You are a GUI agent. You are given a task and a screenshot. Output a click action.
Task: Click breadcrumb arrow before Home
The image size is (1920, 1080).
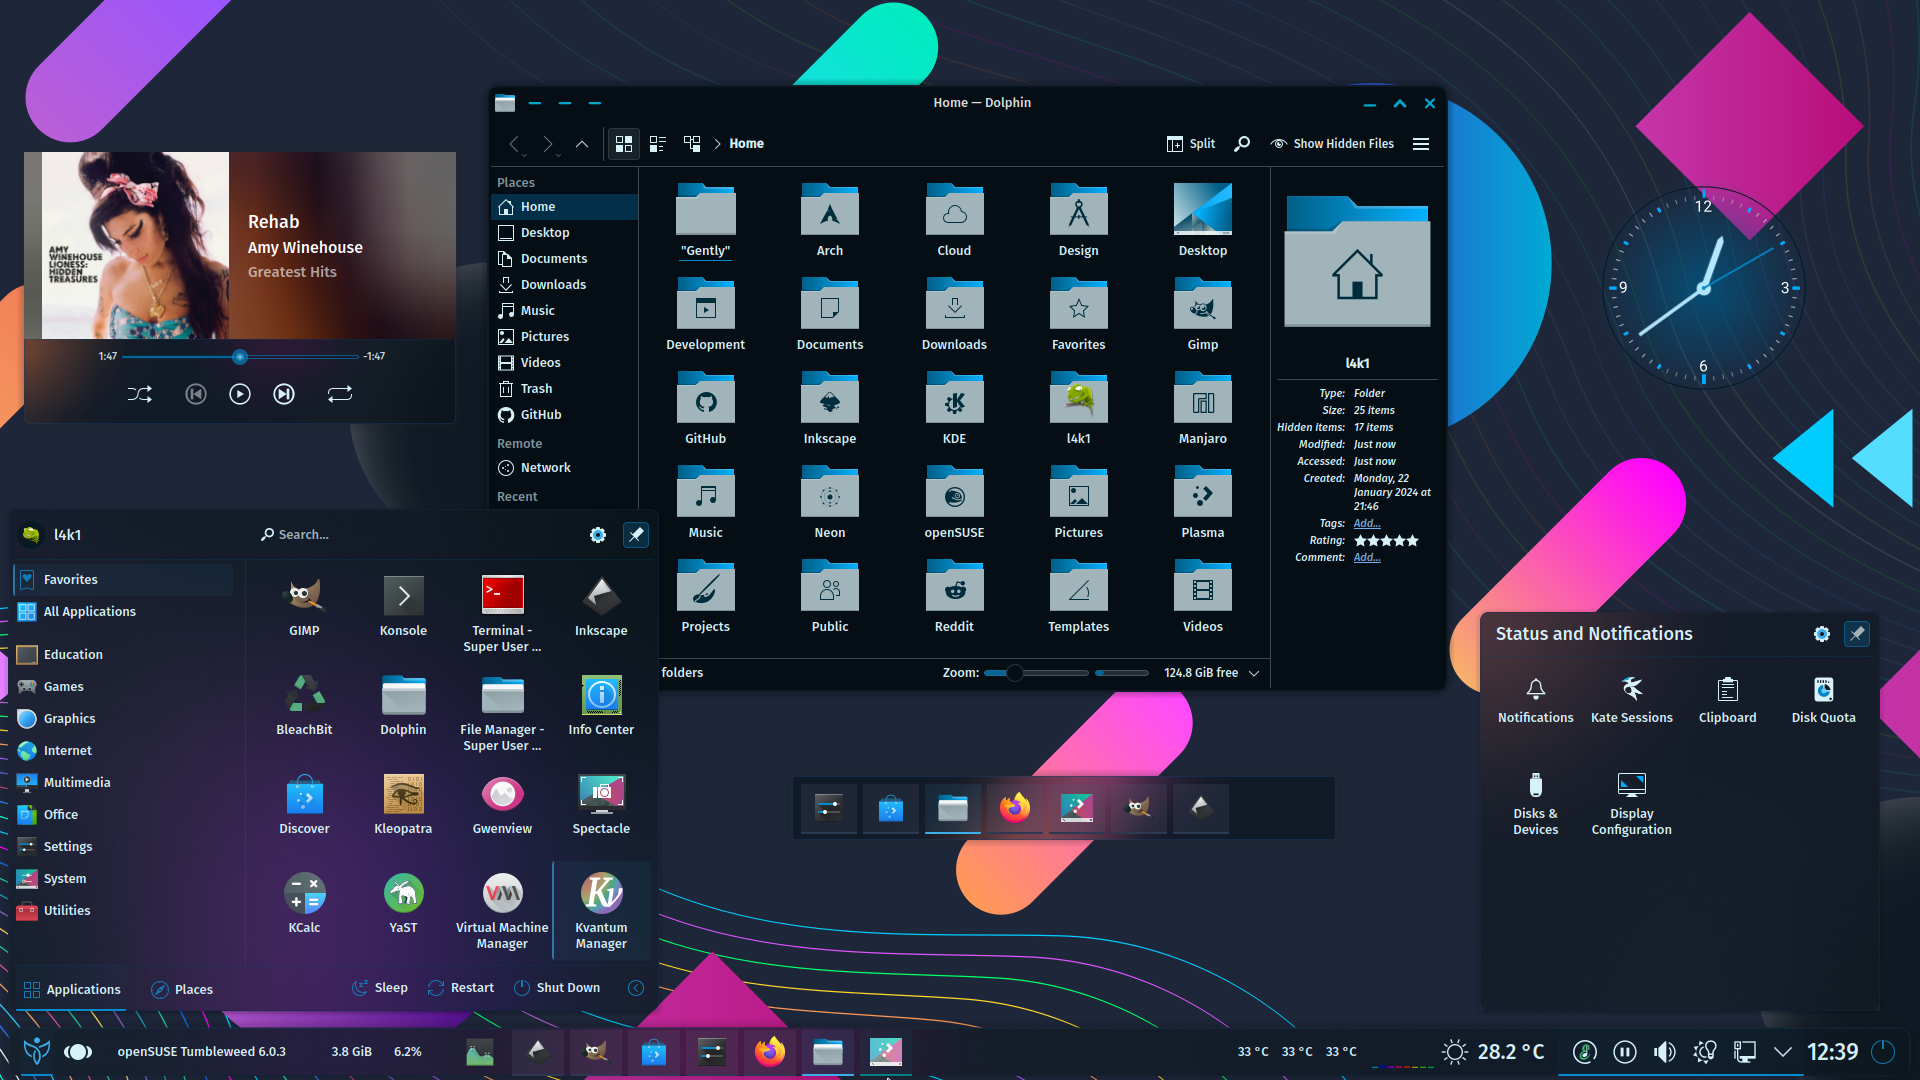717,144
